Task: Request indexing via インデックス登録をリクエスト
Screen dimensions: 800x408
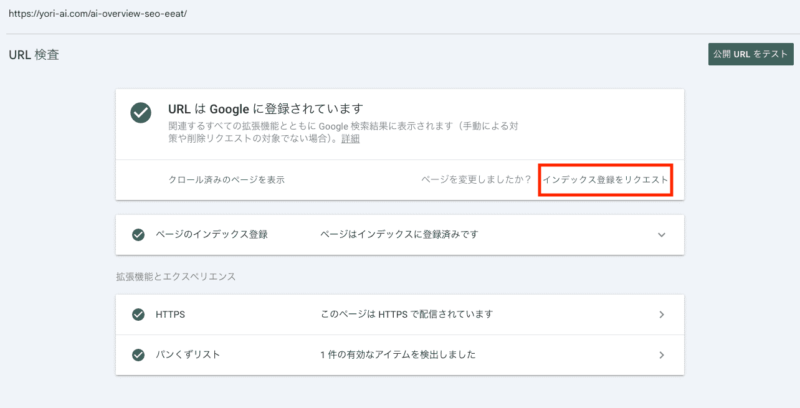Action: coord(605,180)
